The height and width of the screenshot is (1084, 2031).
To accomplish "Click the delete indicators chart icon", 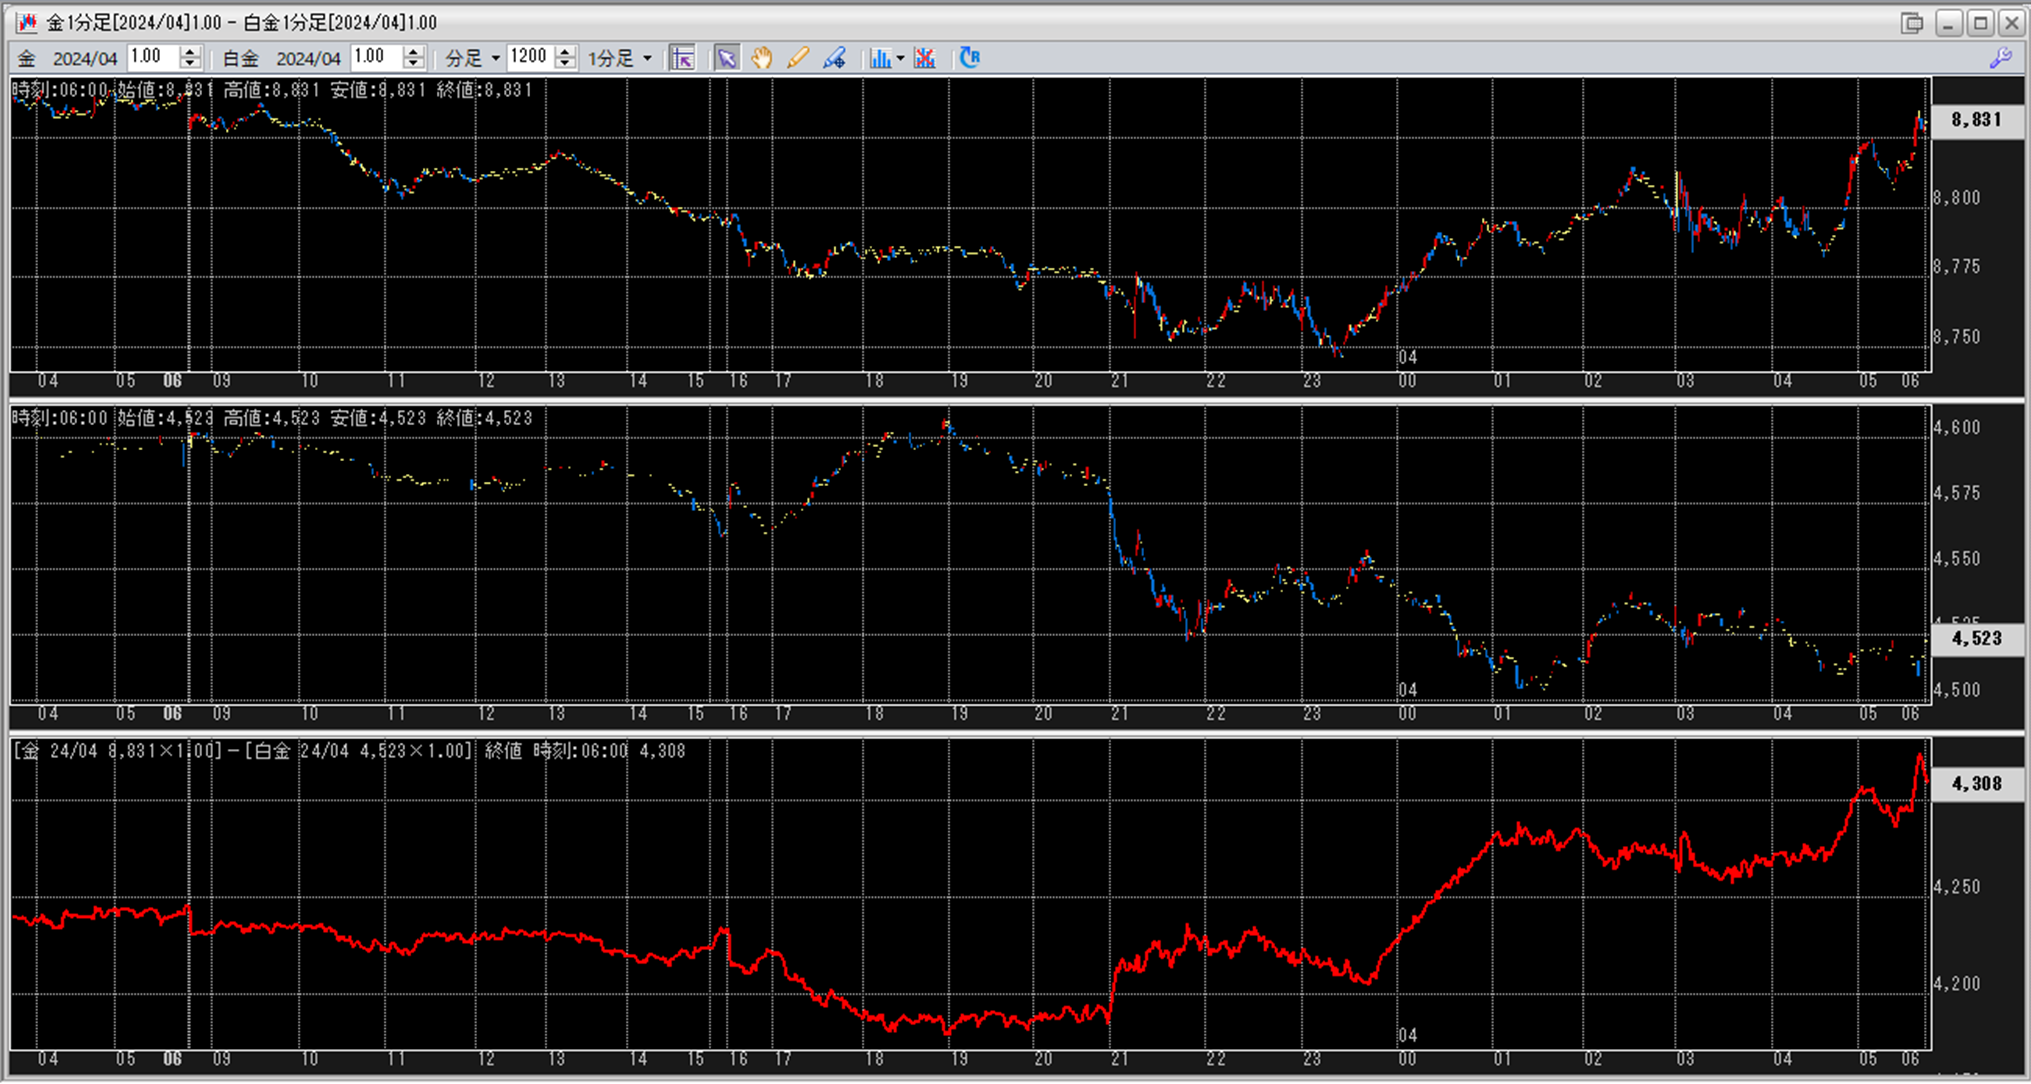I will (x=925, y=58).
